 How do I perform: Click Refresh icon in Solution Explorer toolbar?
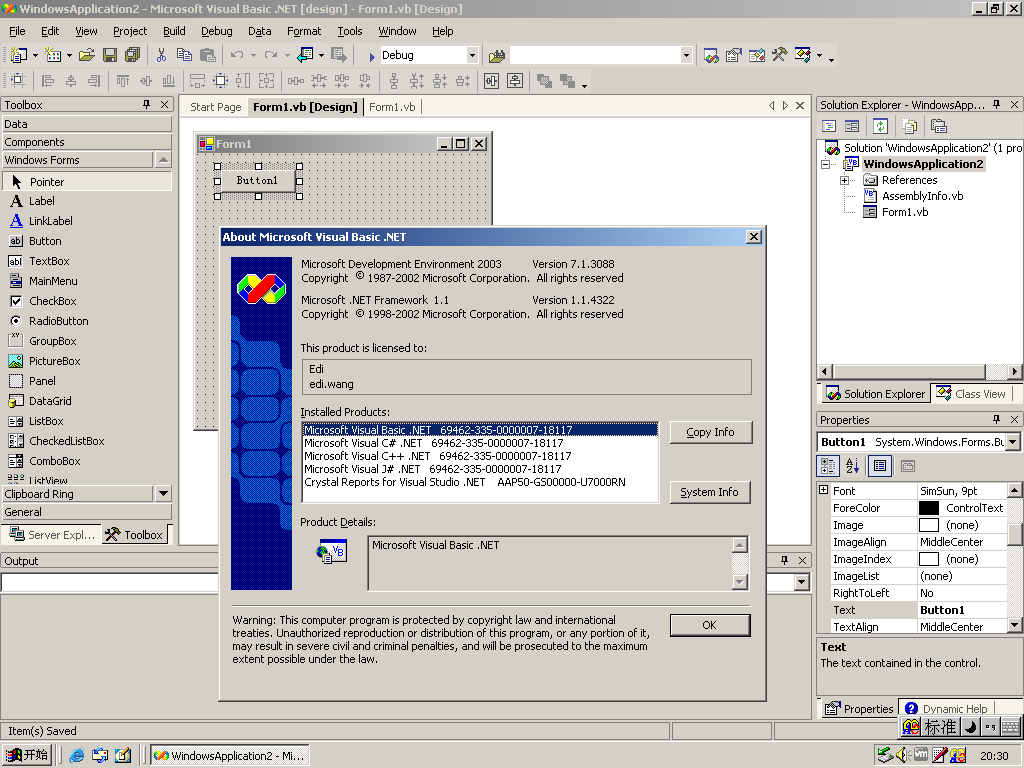tap(880, 126)
